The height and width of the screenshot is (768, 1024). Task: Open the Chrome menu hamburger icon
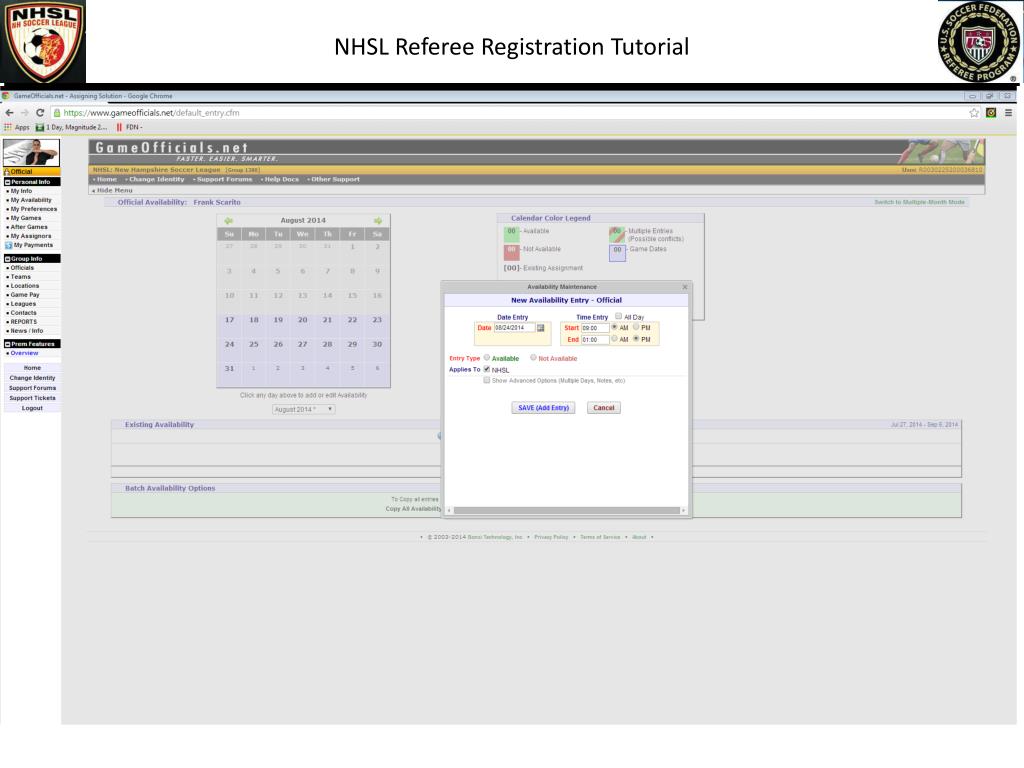pyautogui.click(x=1008, y=112)
